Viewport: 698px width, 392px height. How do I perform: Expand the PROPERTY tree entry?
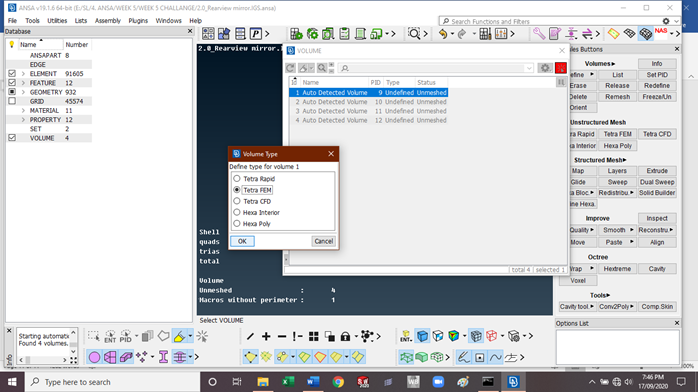(23, 120)
